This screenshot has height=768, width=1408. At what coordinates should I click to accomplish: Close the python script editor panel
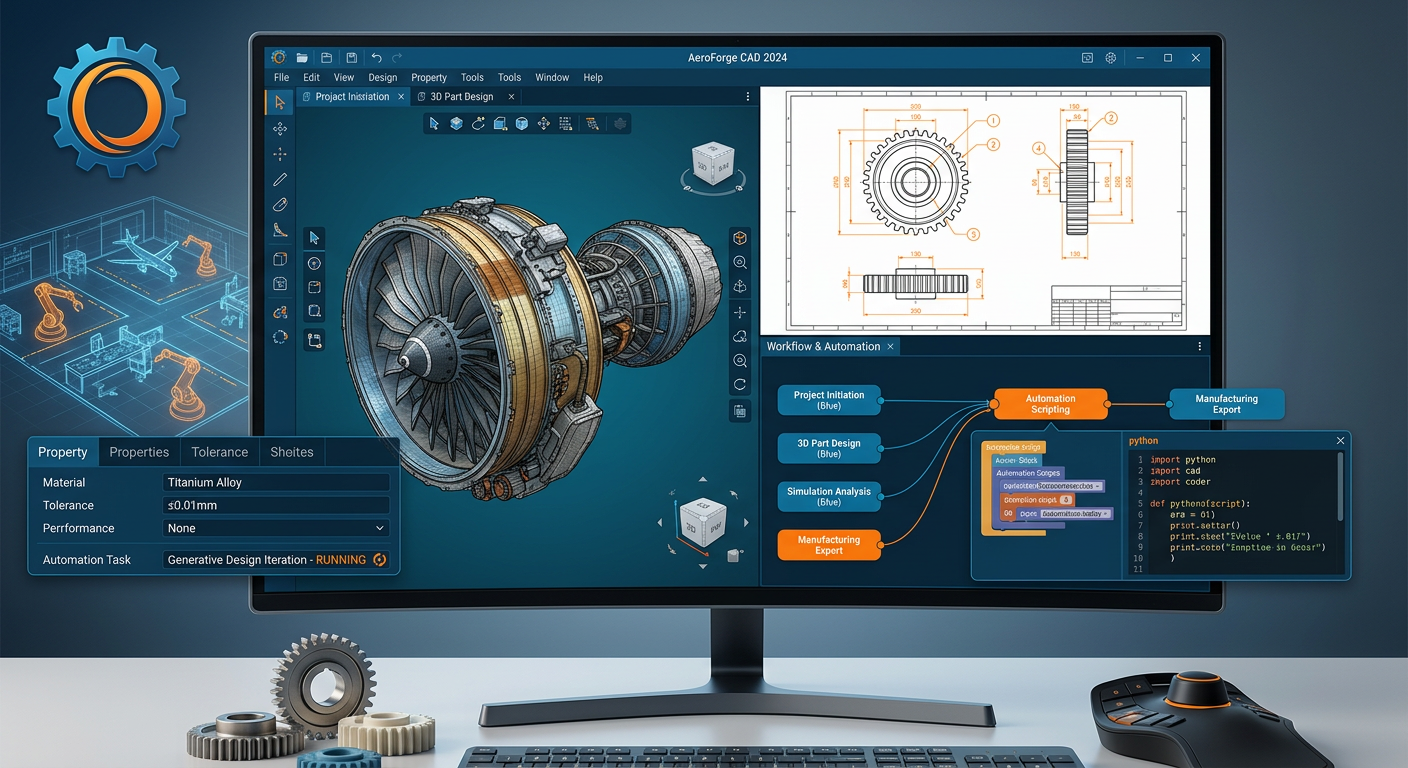click(x=1341, y=441)
